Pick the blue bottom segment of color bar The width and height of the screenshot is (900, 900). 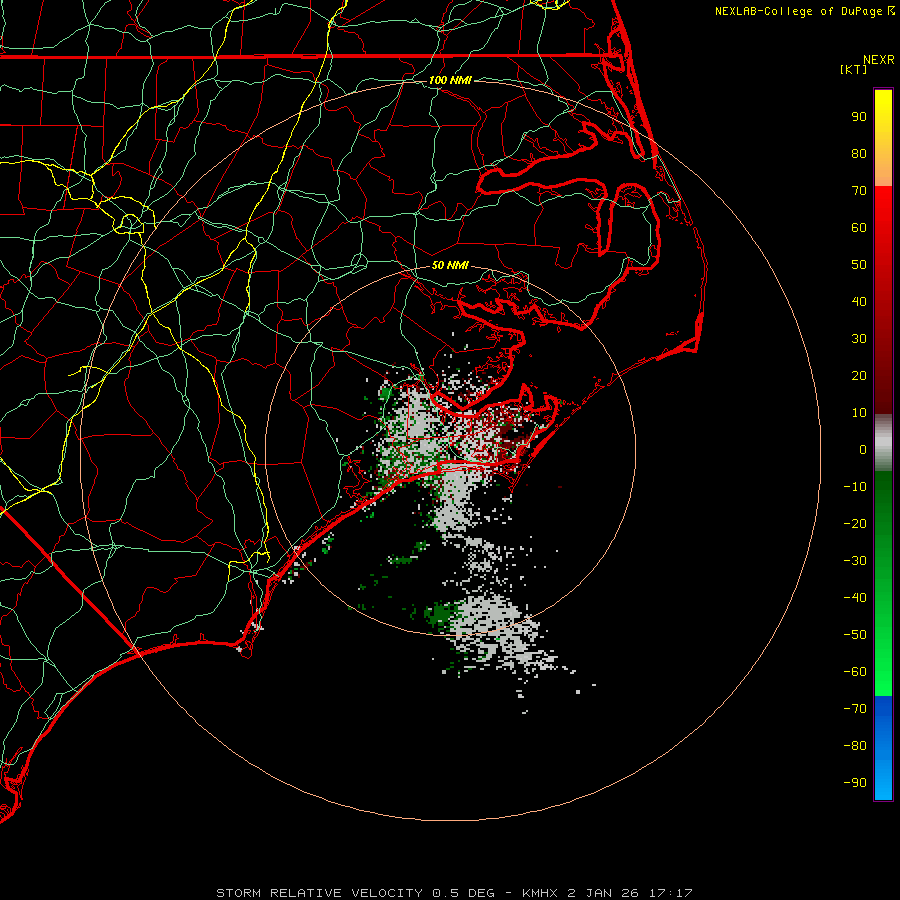tap(883, 747)
